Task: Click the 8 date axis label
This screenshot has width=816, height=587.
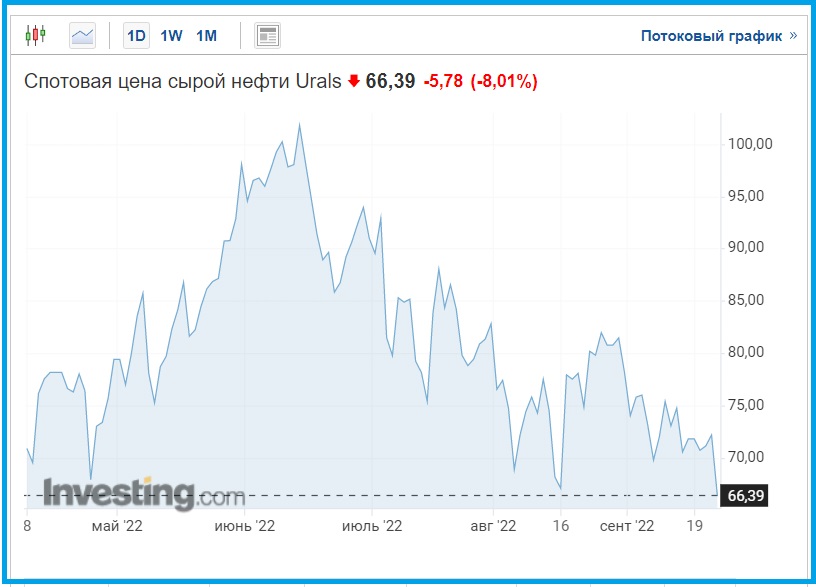Action: (x=27, y=526)
